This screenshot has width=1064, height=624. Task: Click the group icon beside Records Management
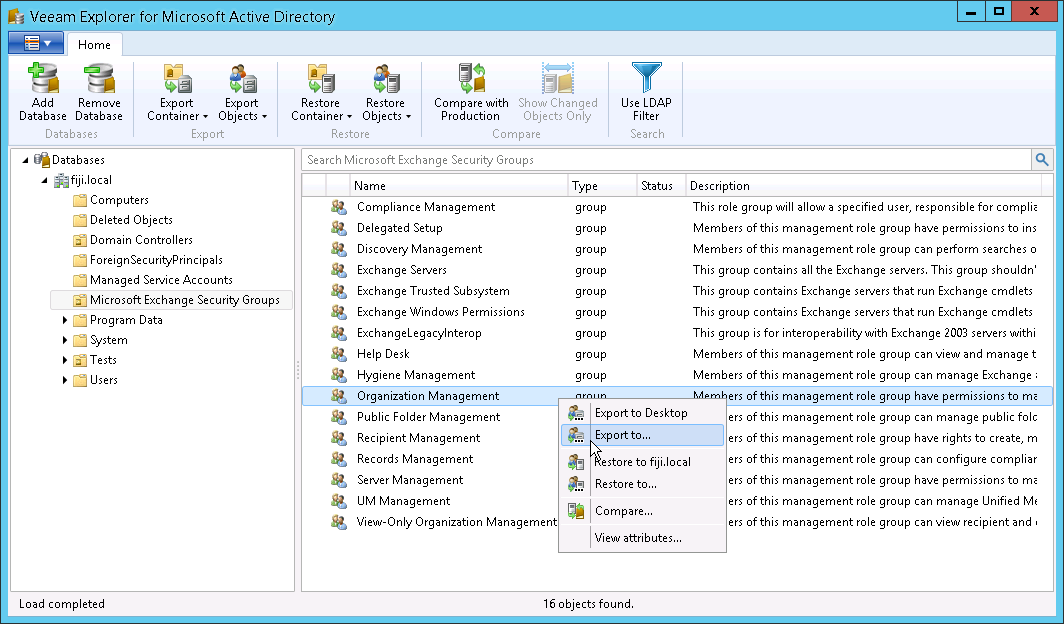(339, 459)
